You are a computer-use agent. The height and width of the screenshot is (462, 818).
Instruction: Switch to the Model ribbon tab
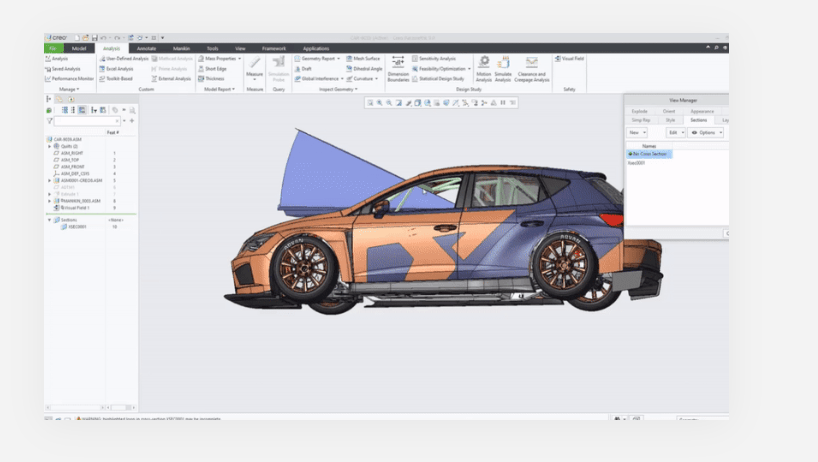pyautogui.click(x=79, y=48)
